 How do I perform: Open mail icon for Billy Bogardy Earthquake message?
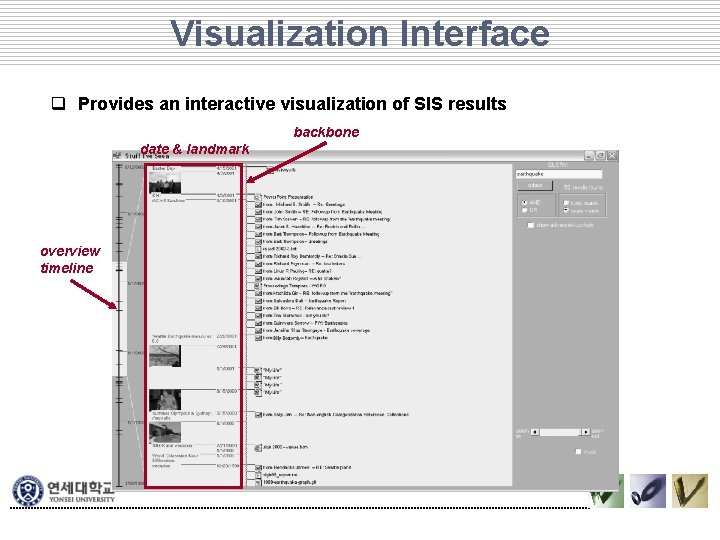coord(259,338)
